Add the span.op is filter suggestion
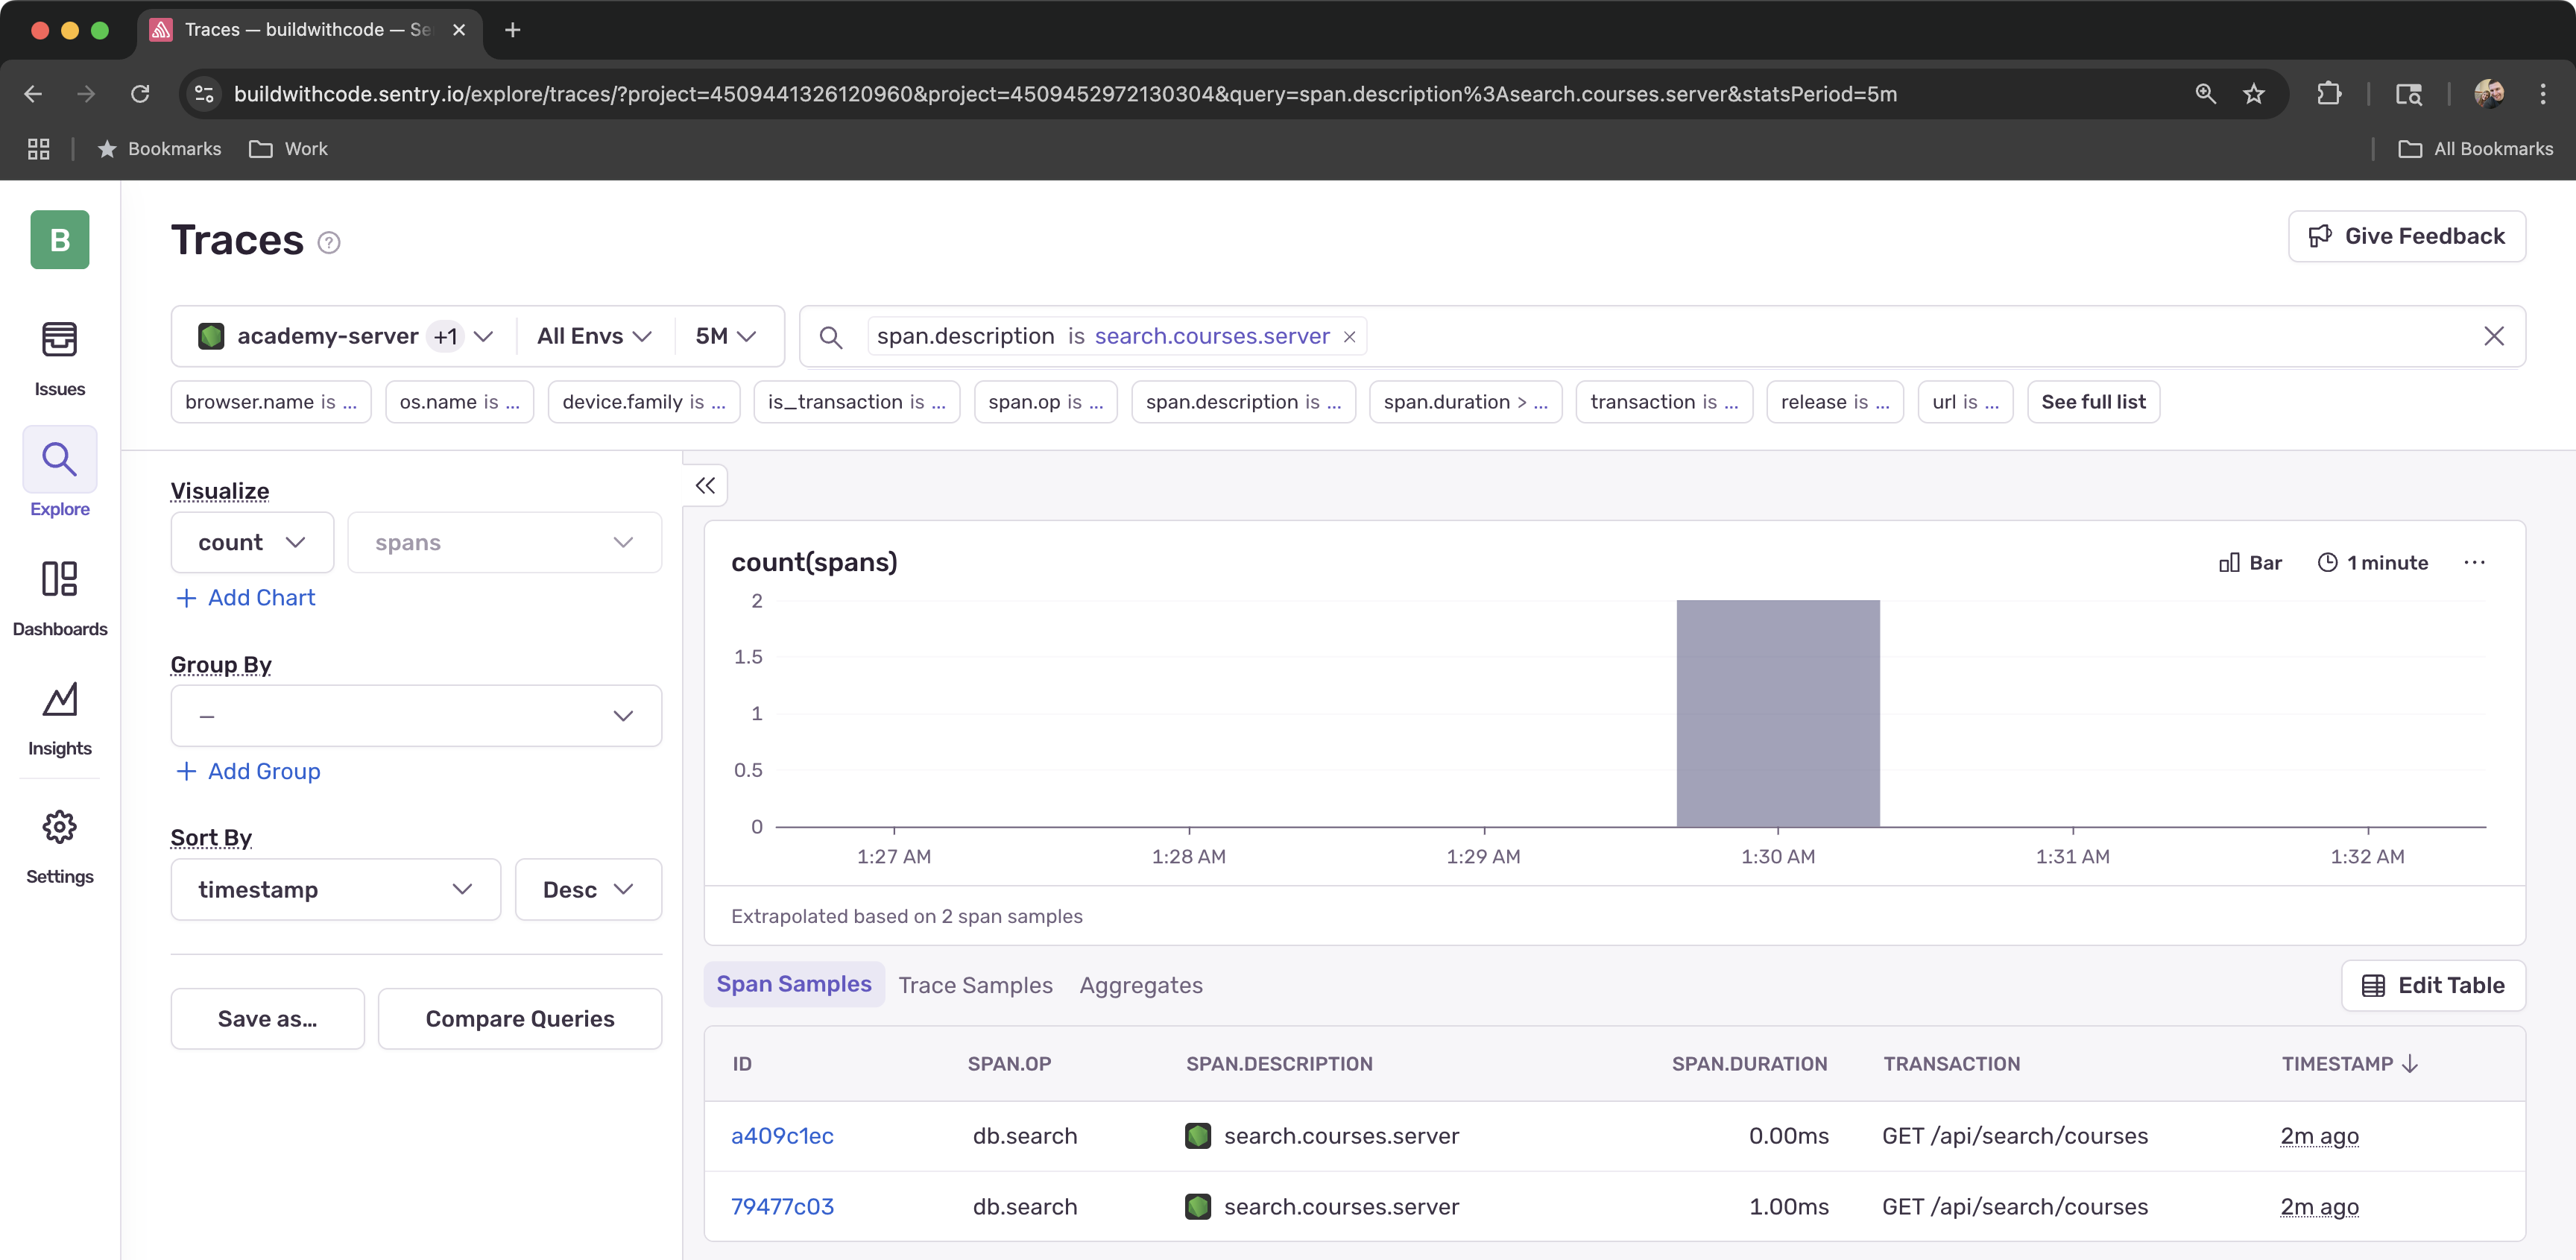The height and width of the screenshot is (1260, 2576). tap(1045, 402)
